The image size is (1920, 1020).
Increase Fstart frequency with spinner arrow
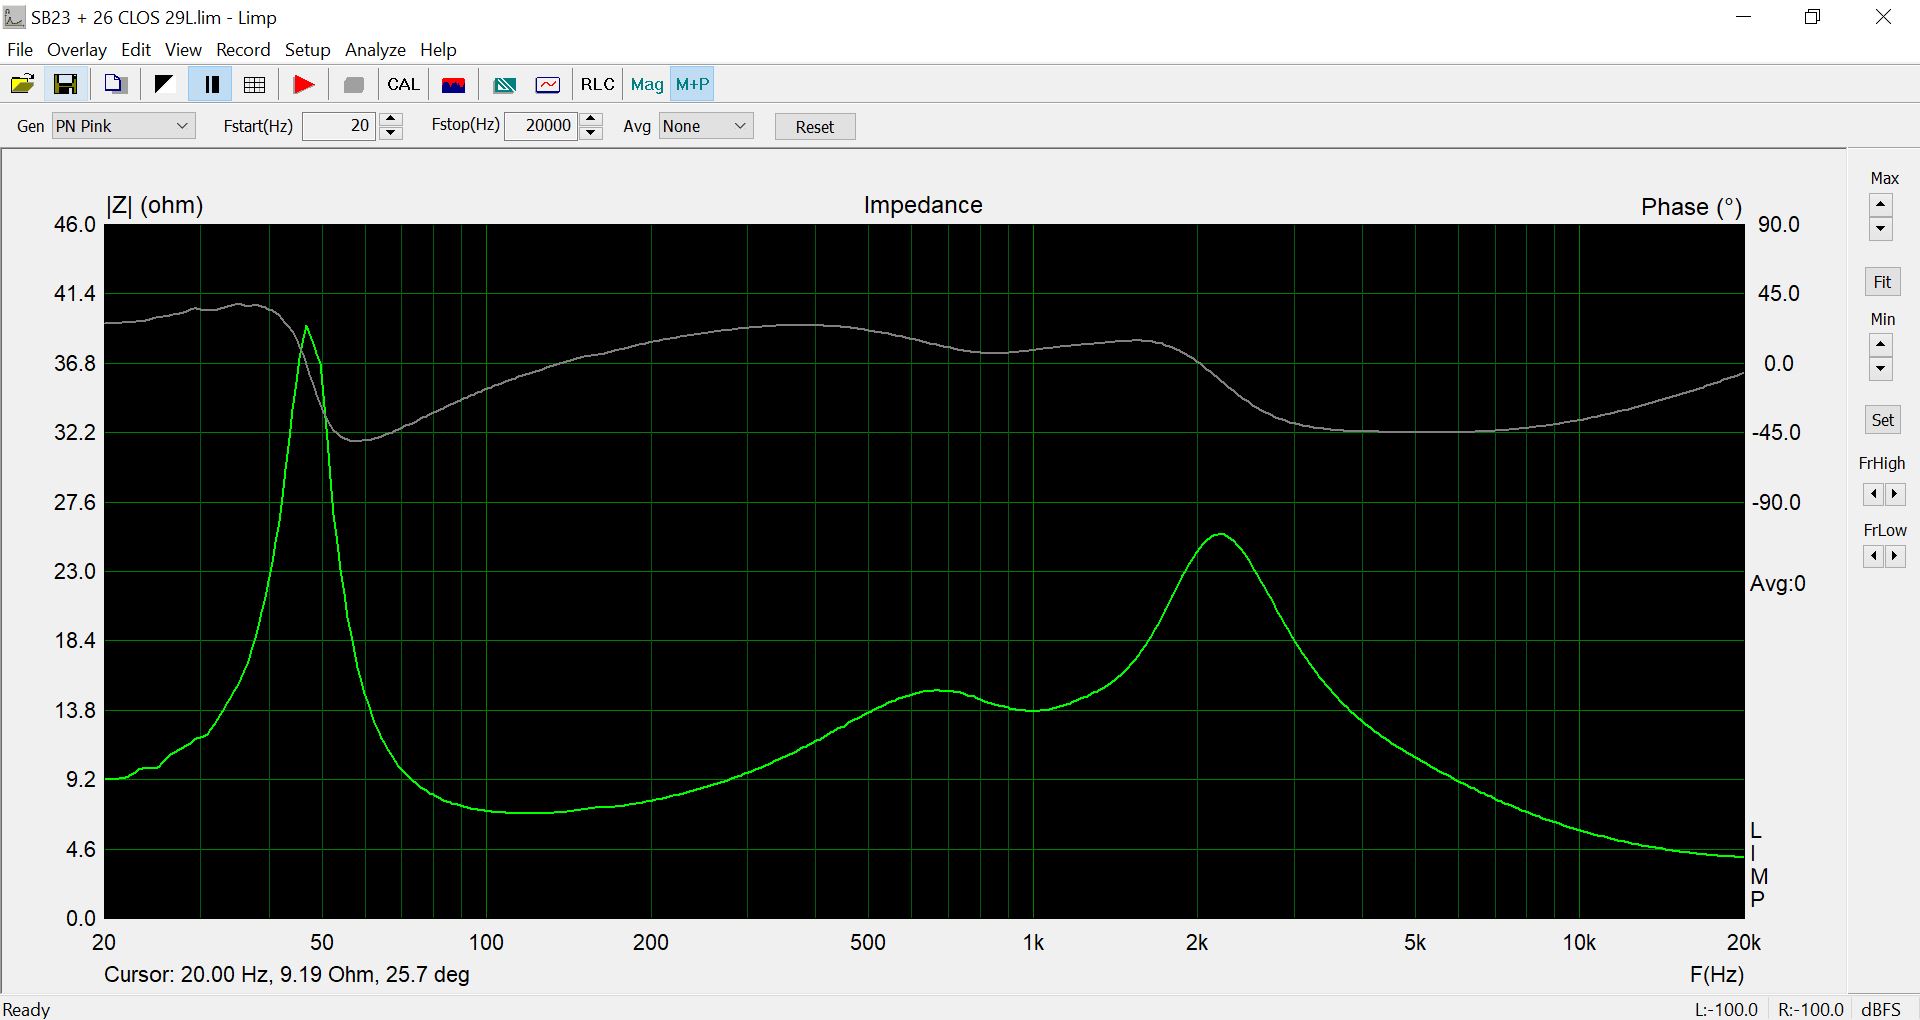(390, 119)
